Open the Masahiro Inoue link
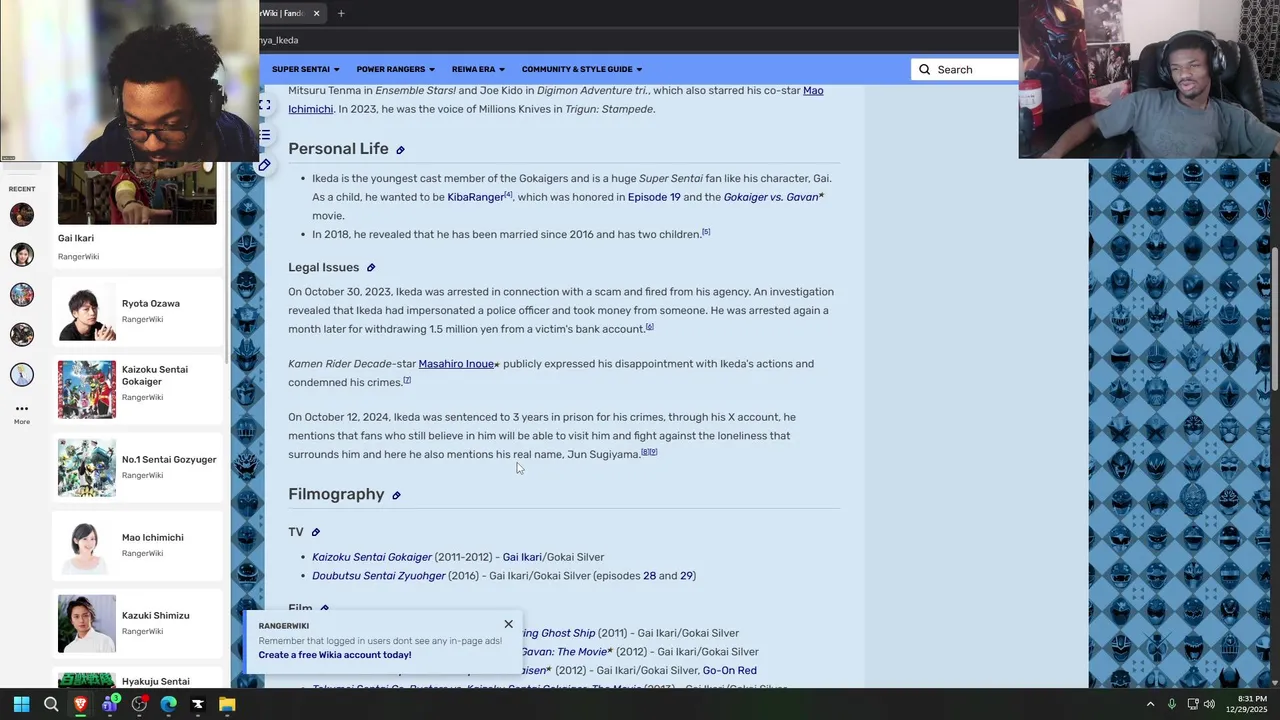Image resolution: width=1280 pixels, height=720 pixels. (456, 364)
